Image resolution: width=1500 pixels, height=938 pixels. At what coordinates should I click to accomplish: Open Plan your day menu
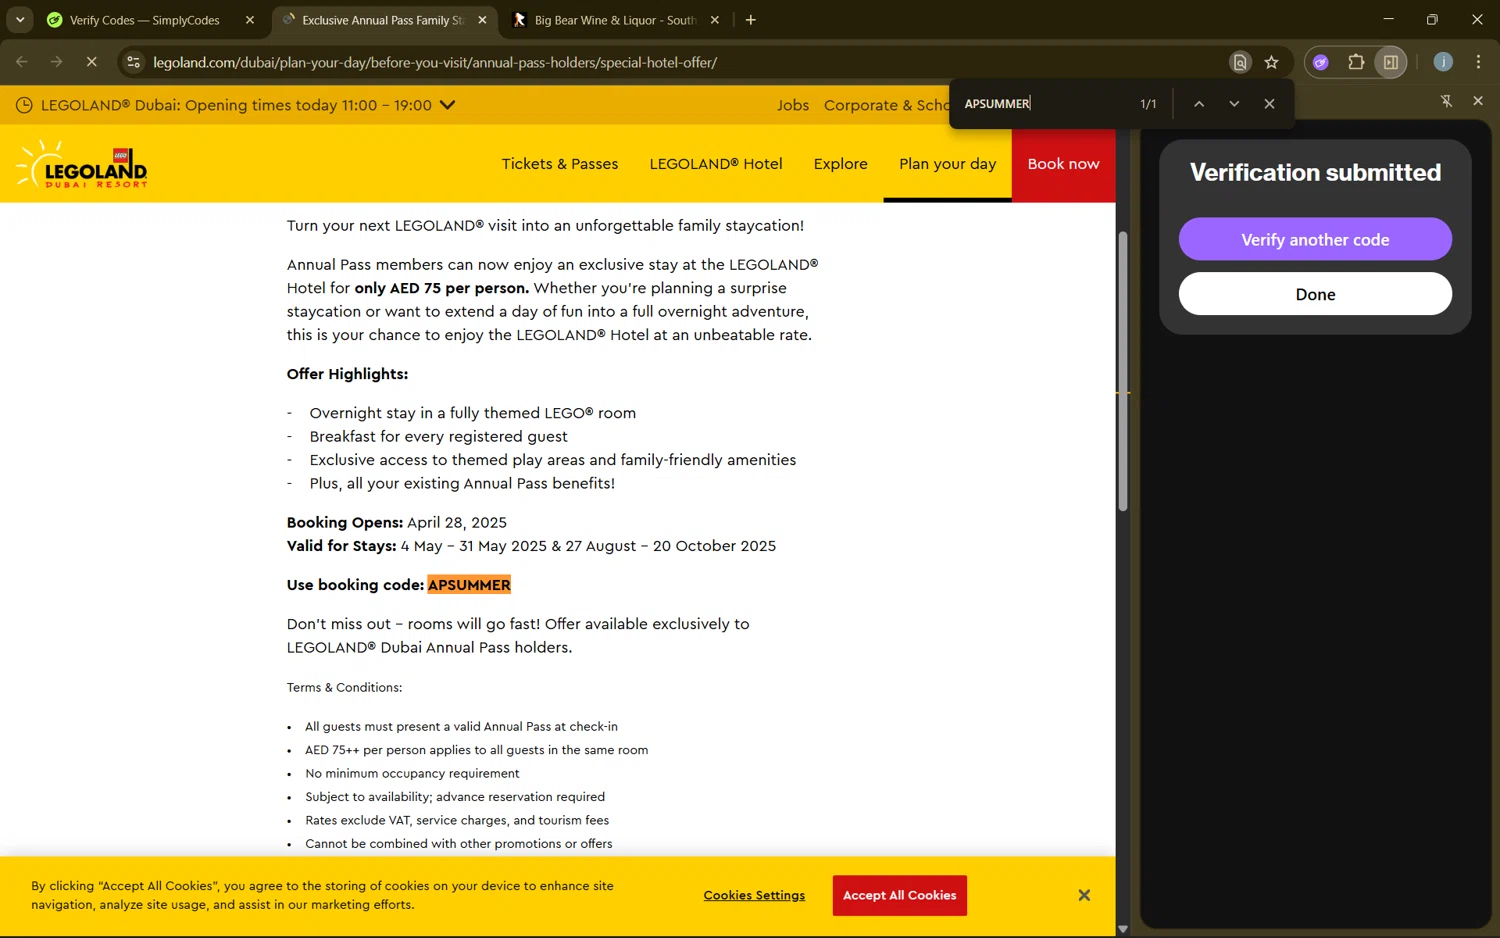click(947, 164)
